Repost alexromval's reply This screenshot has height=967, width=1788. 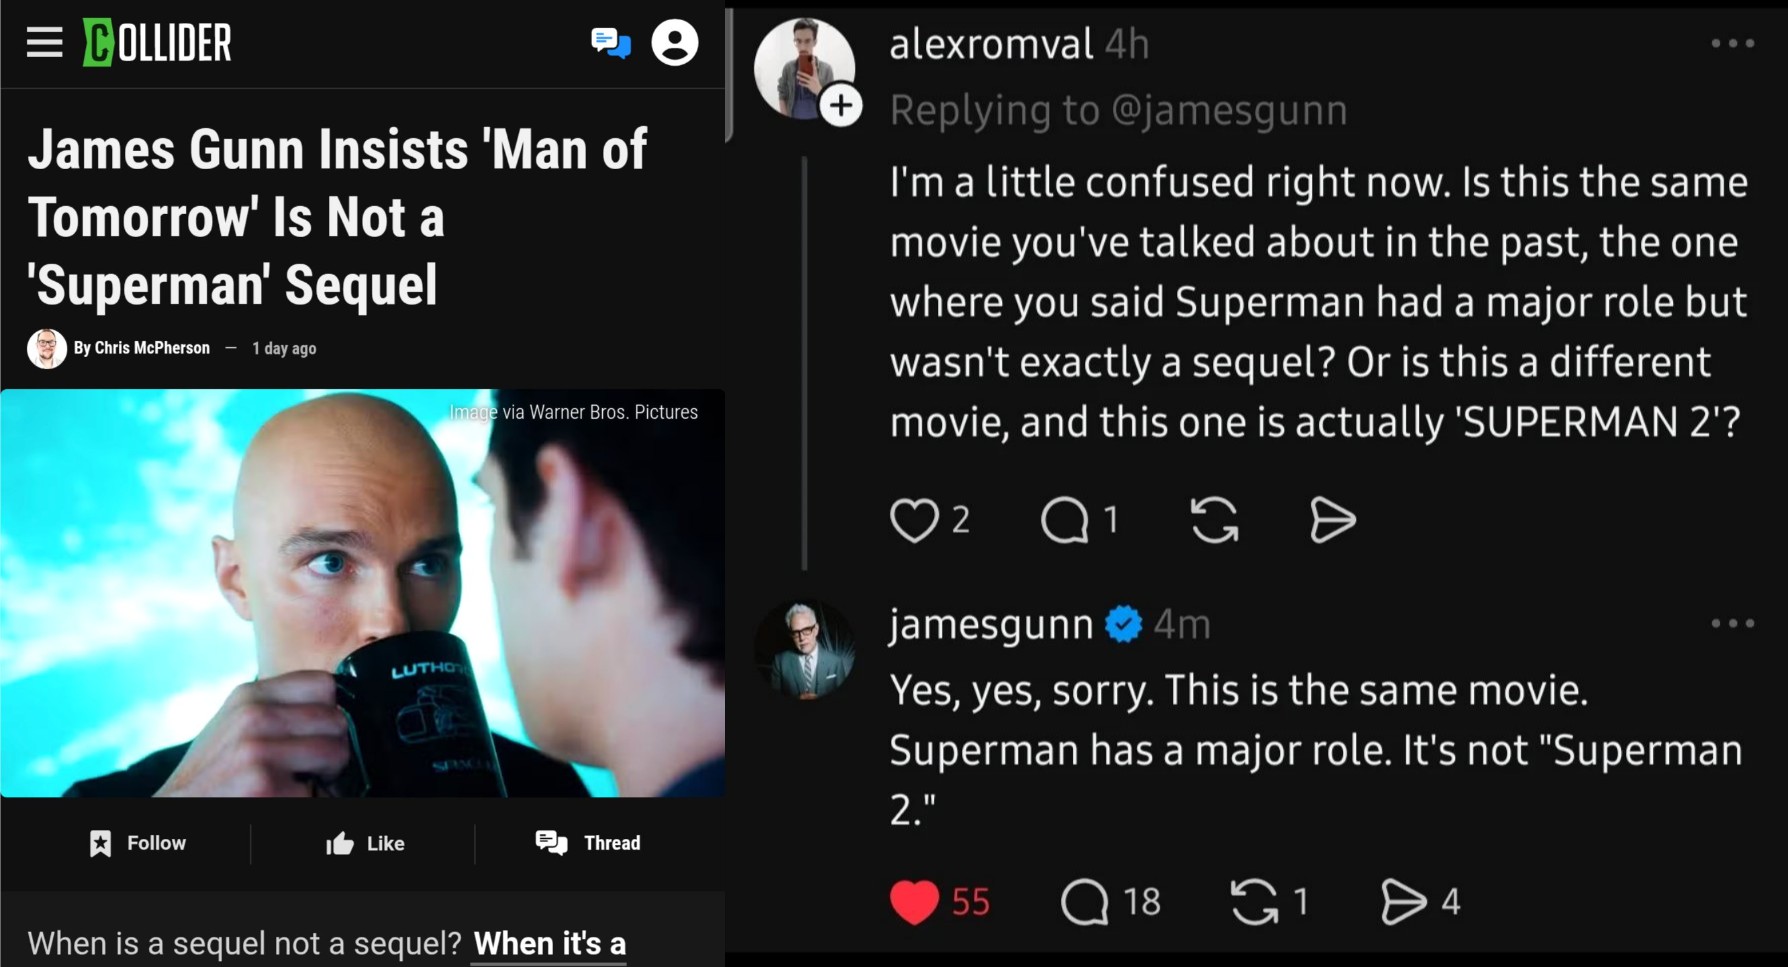click(1214, 520)
